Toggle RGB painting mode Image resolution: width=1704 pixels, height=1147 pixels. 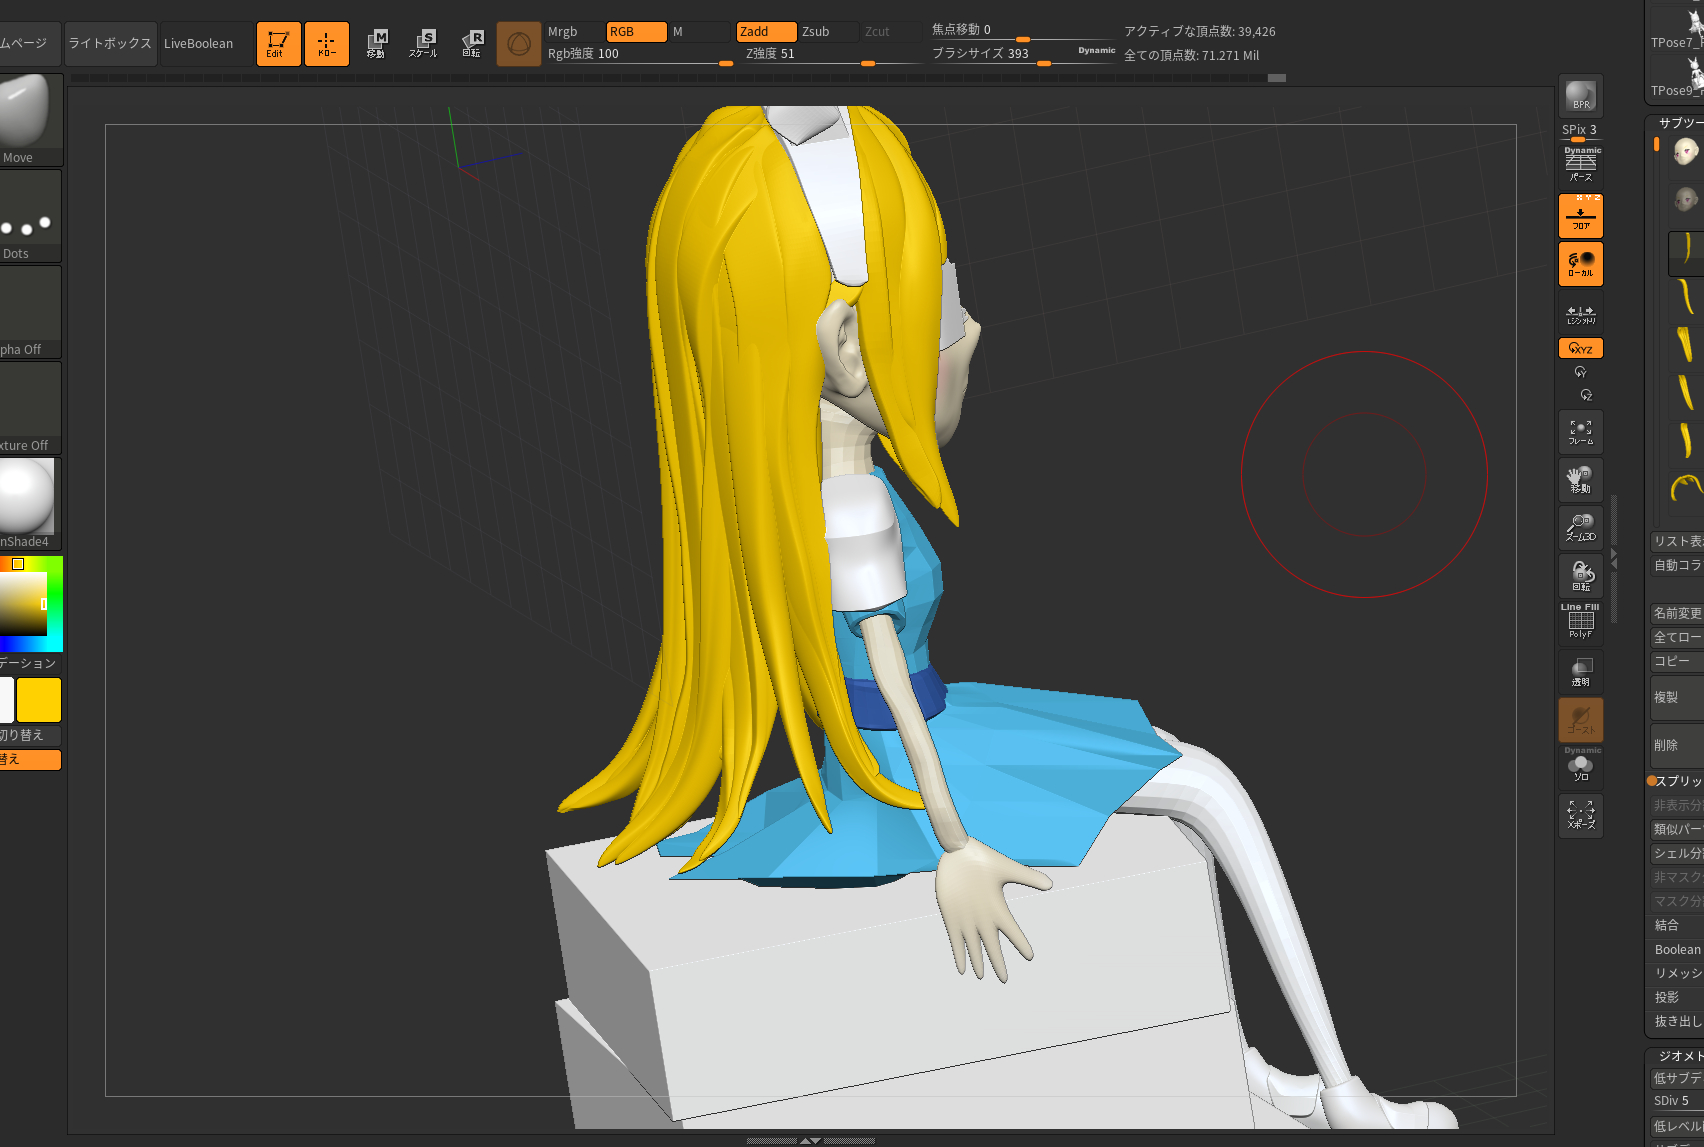pos(636,32)
